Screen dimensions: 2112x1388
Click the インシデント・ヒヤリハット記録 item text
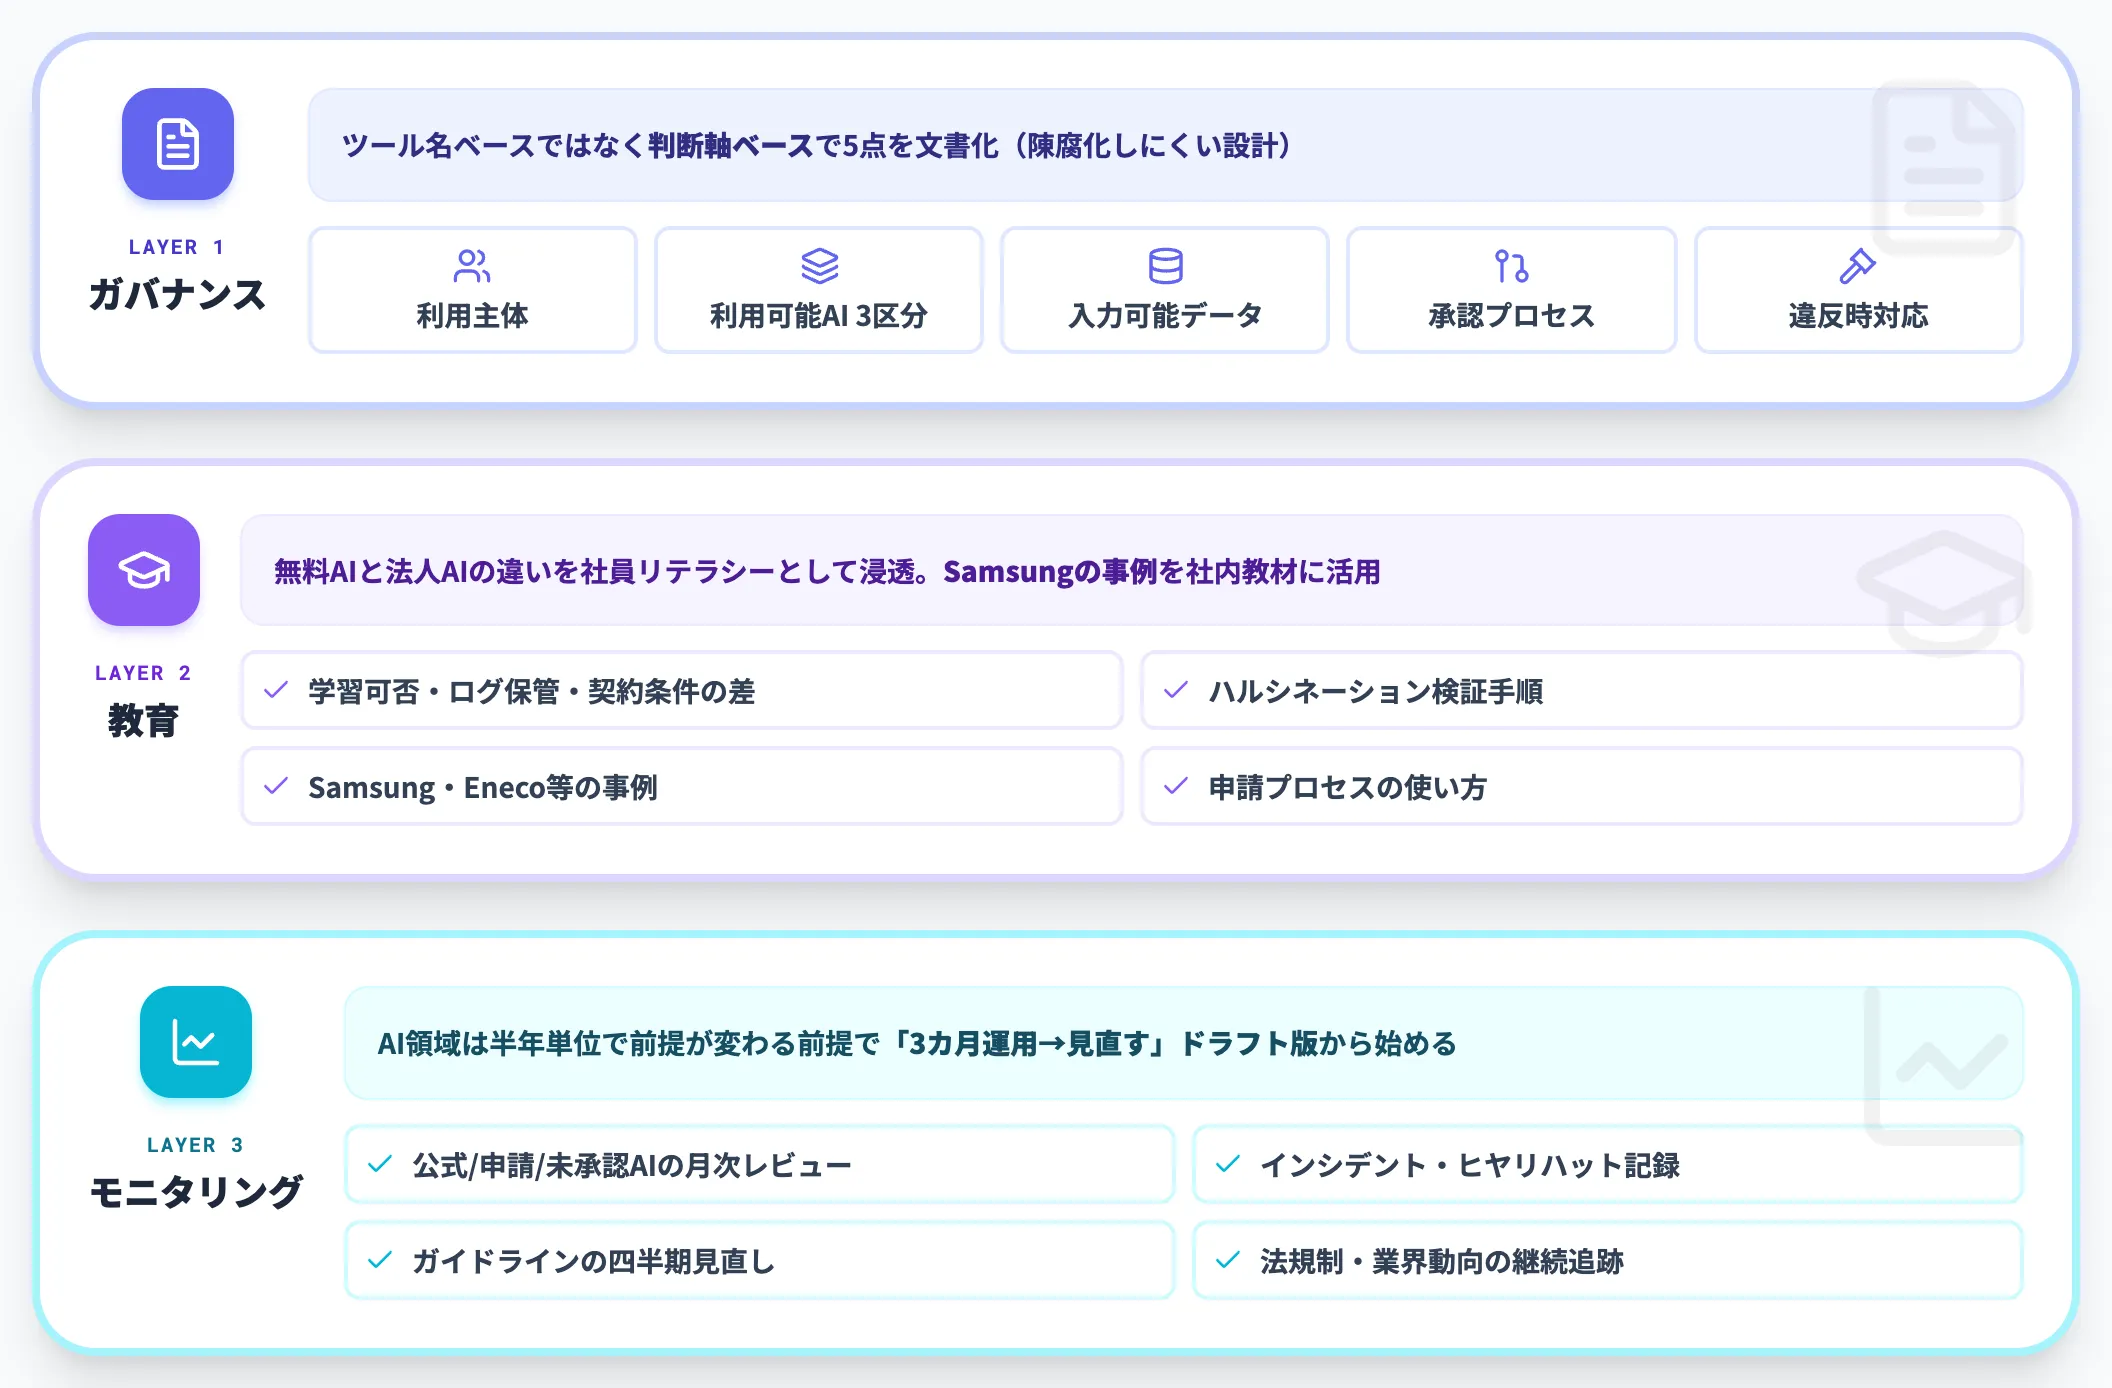pos(1470,1165)
